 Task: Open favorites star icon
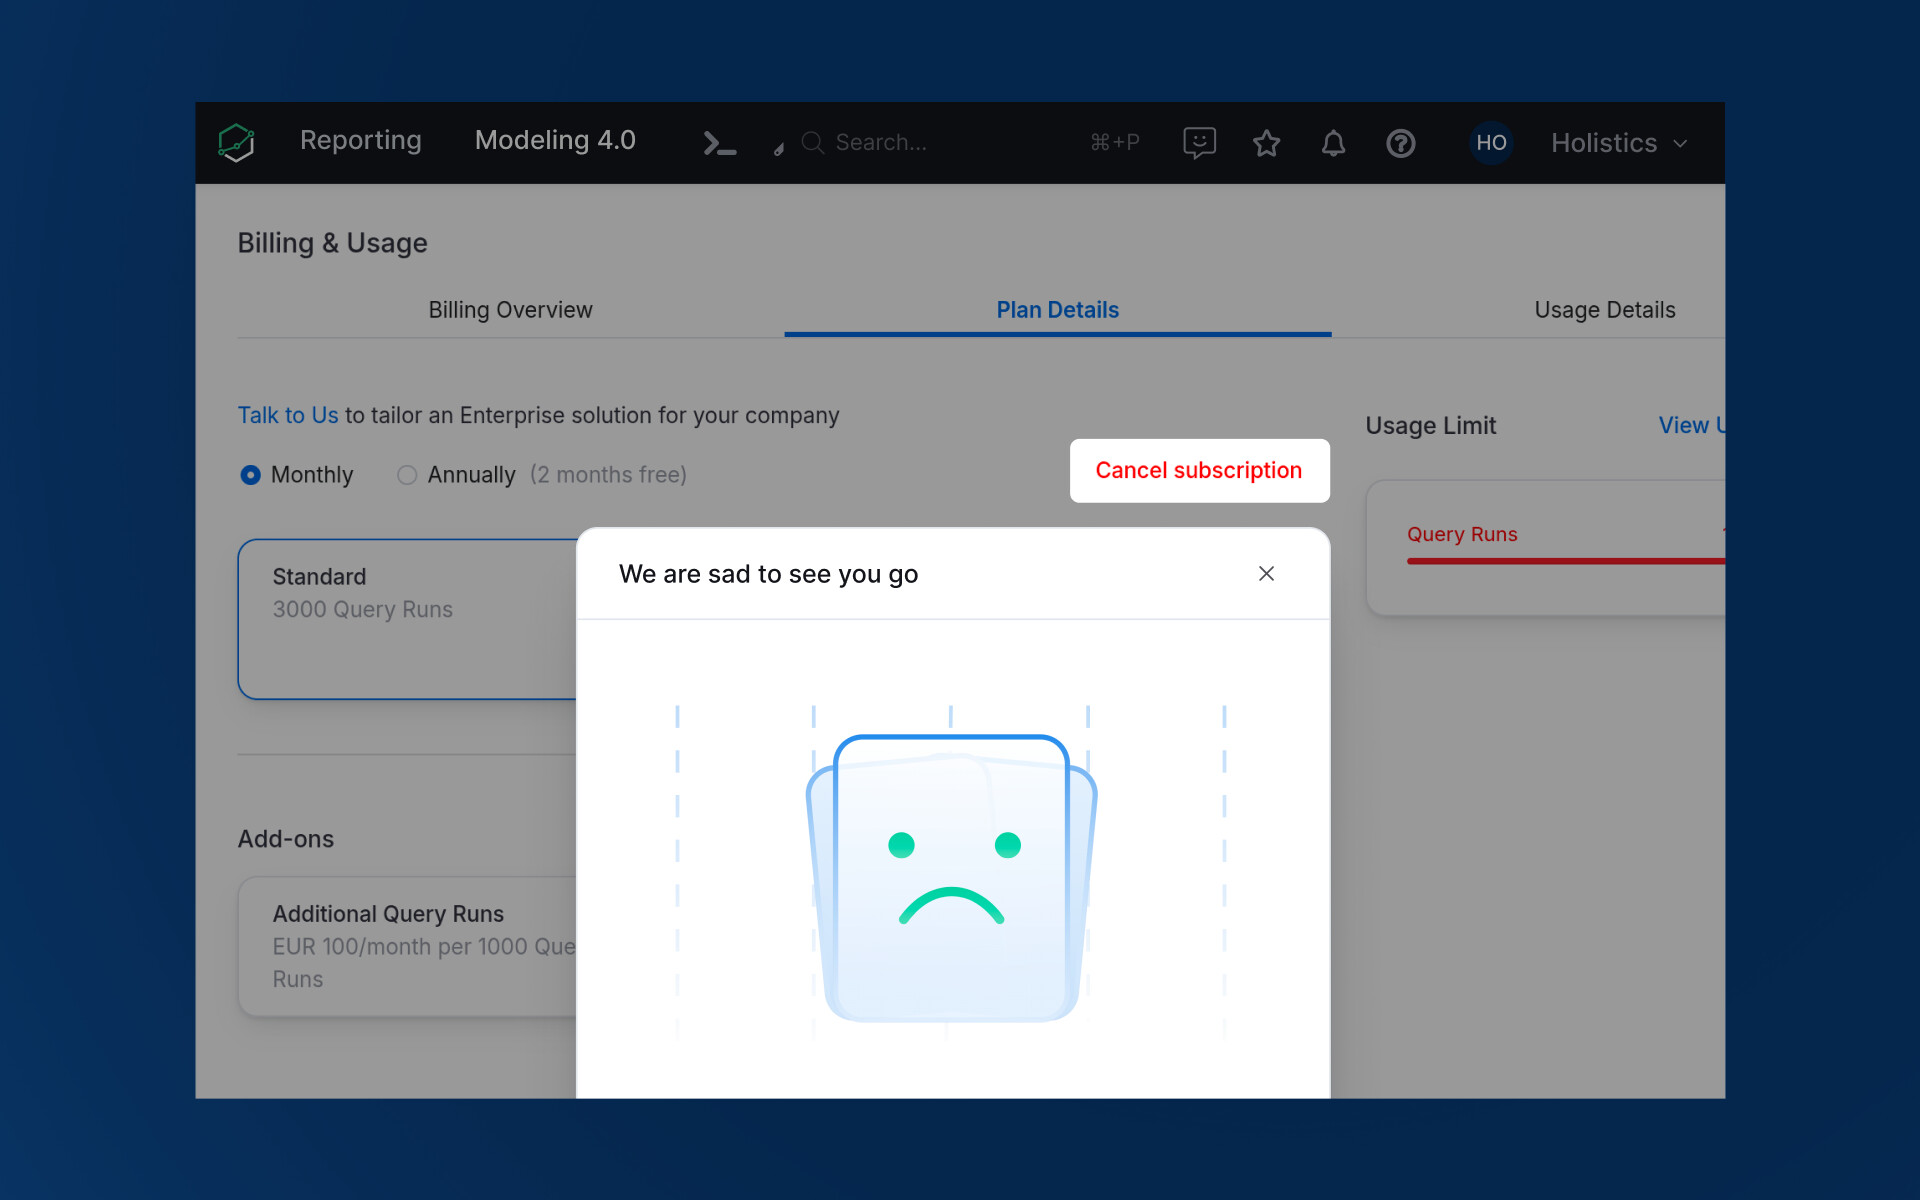coord(1266,143)
